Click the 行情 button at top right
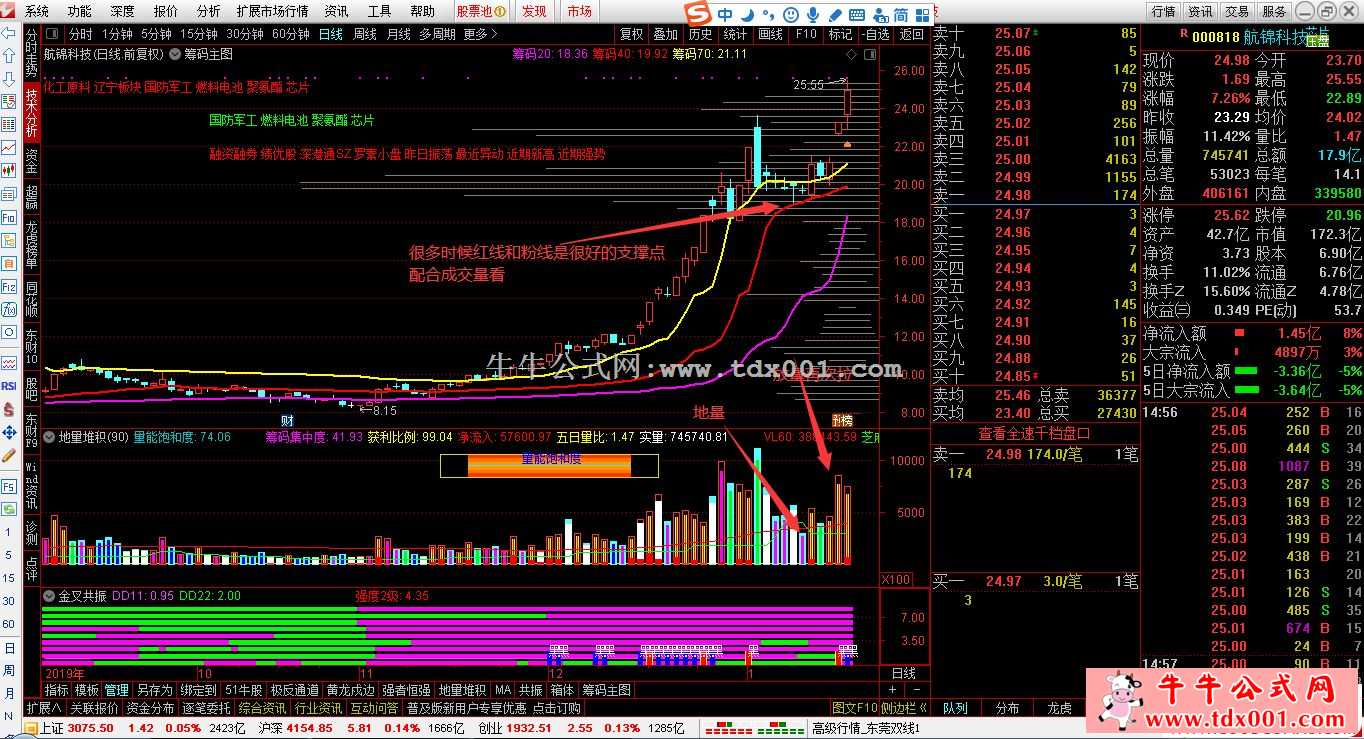1364x739 pixels. [1163, 11]
